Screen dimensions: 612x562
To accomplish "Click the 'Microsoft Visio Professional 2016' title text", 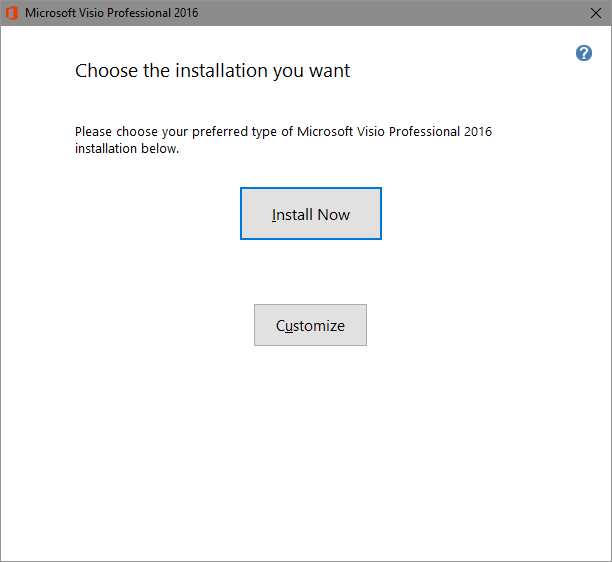I will click(x=112, y=13).
